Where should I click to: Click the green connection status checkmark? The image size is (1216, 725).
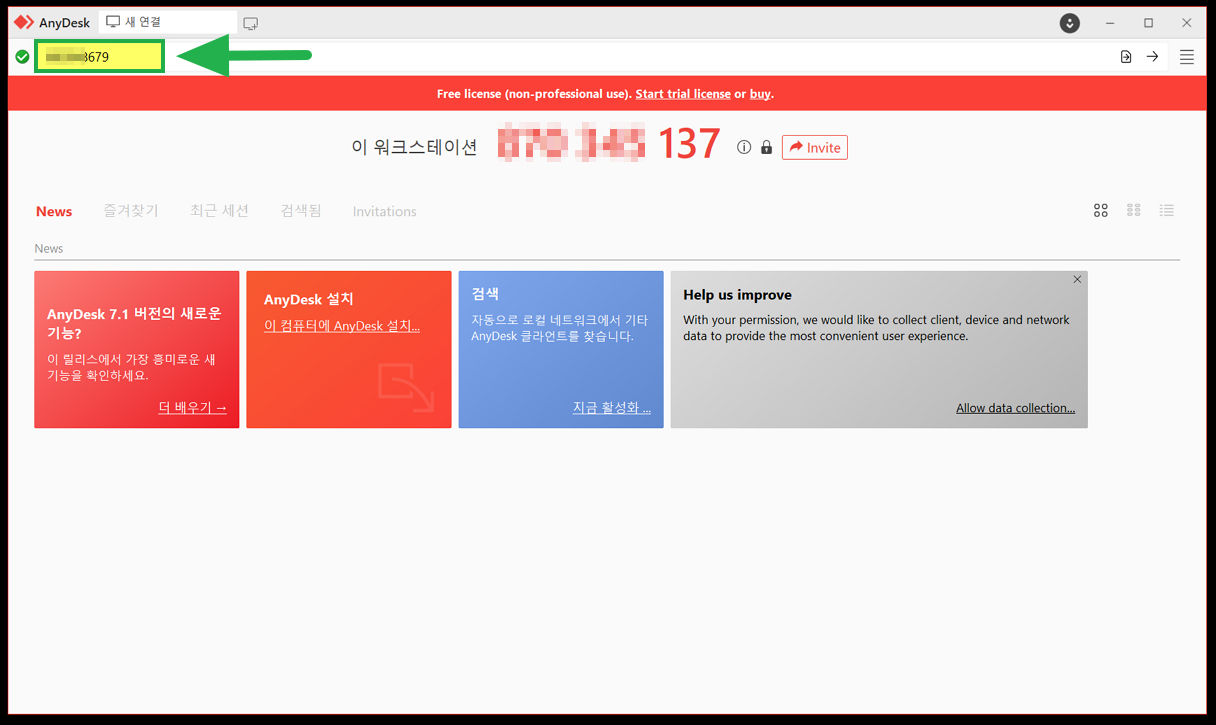(x=22, y=57)
